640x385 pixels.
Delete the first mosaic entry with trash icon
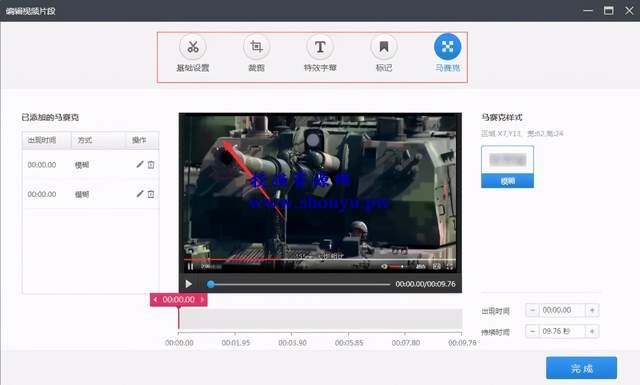point(151,165)
